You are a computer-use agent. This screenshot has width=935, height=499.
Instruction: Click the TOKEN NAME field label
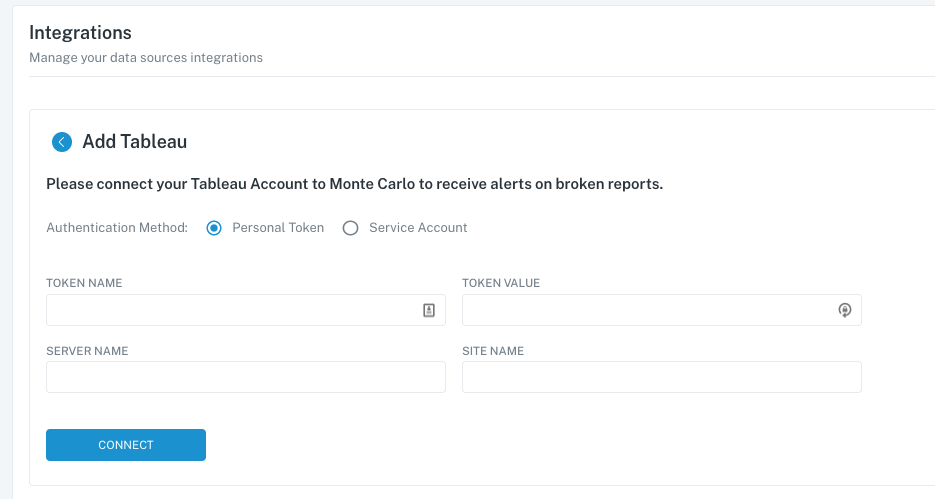(84, 283)
